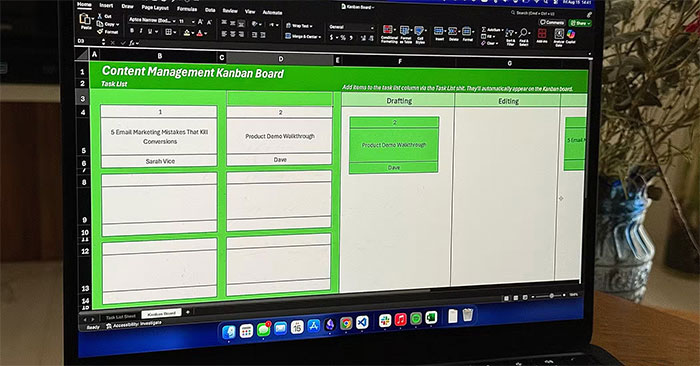The height and width of the screenshot is (366, 700).
Task: Open the Insert ribbon tab
Action: tap(106, 5)
